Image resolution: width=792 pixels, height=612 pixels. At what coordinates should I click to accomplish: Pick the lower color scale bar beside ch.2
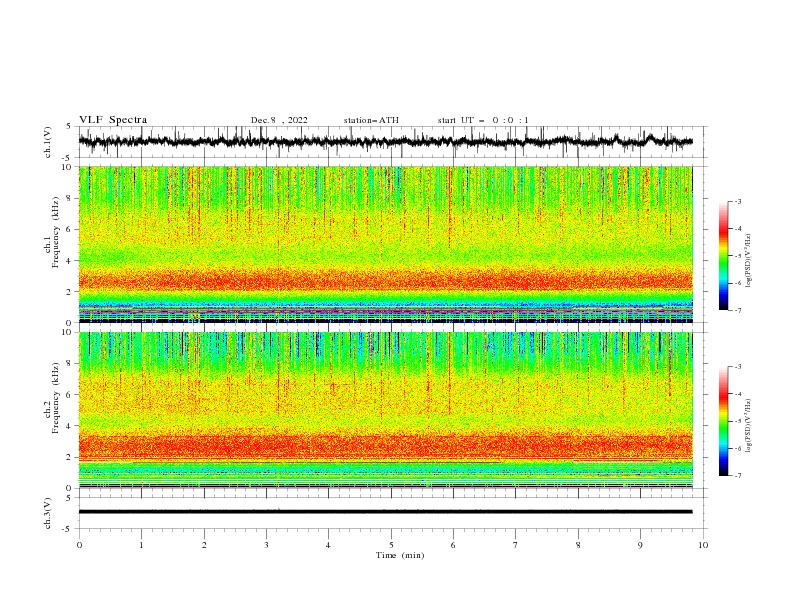pos(723,421)
